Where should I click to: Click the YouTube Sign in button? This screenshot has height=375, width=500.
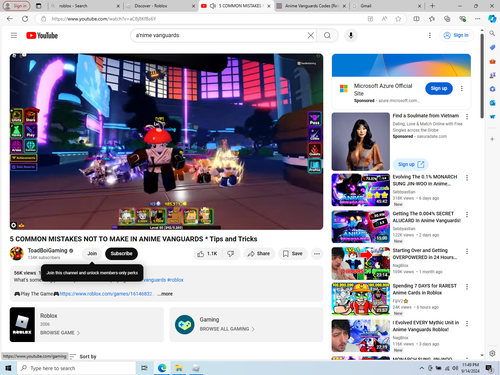[x=456, y=35]
